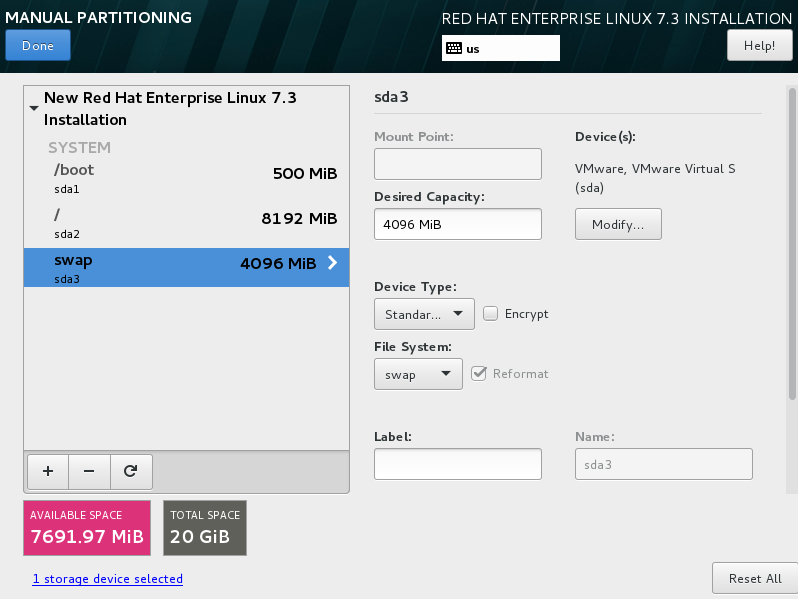
Task: Click the Total Space 20 GiB box
Action: tap(205, 528)
